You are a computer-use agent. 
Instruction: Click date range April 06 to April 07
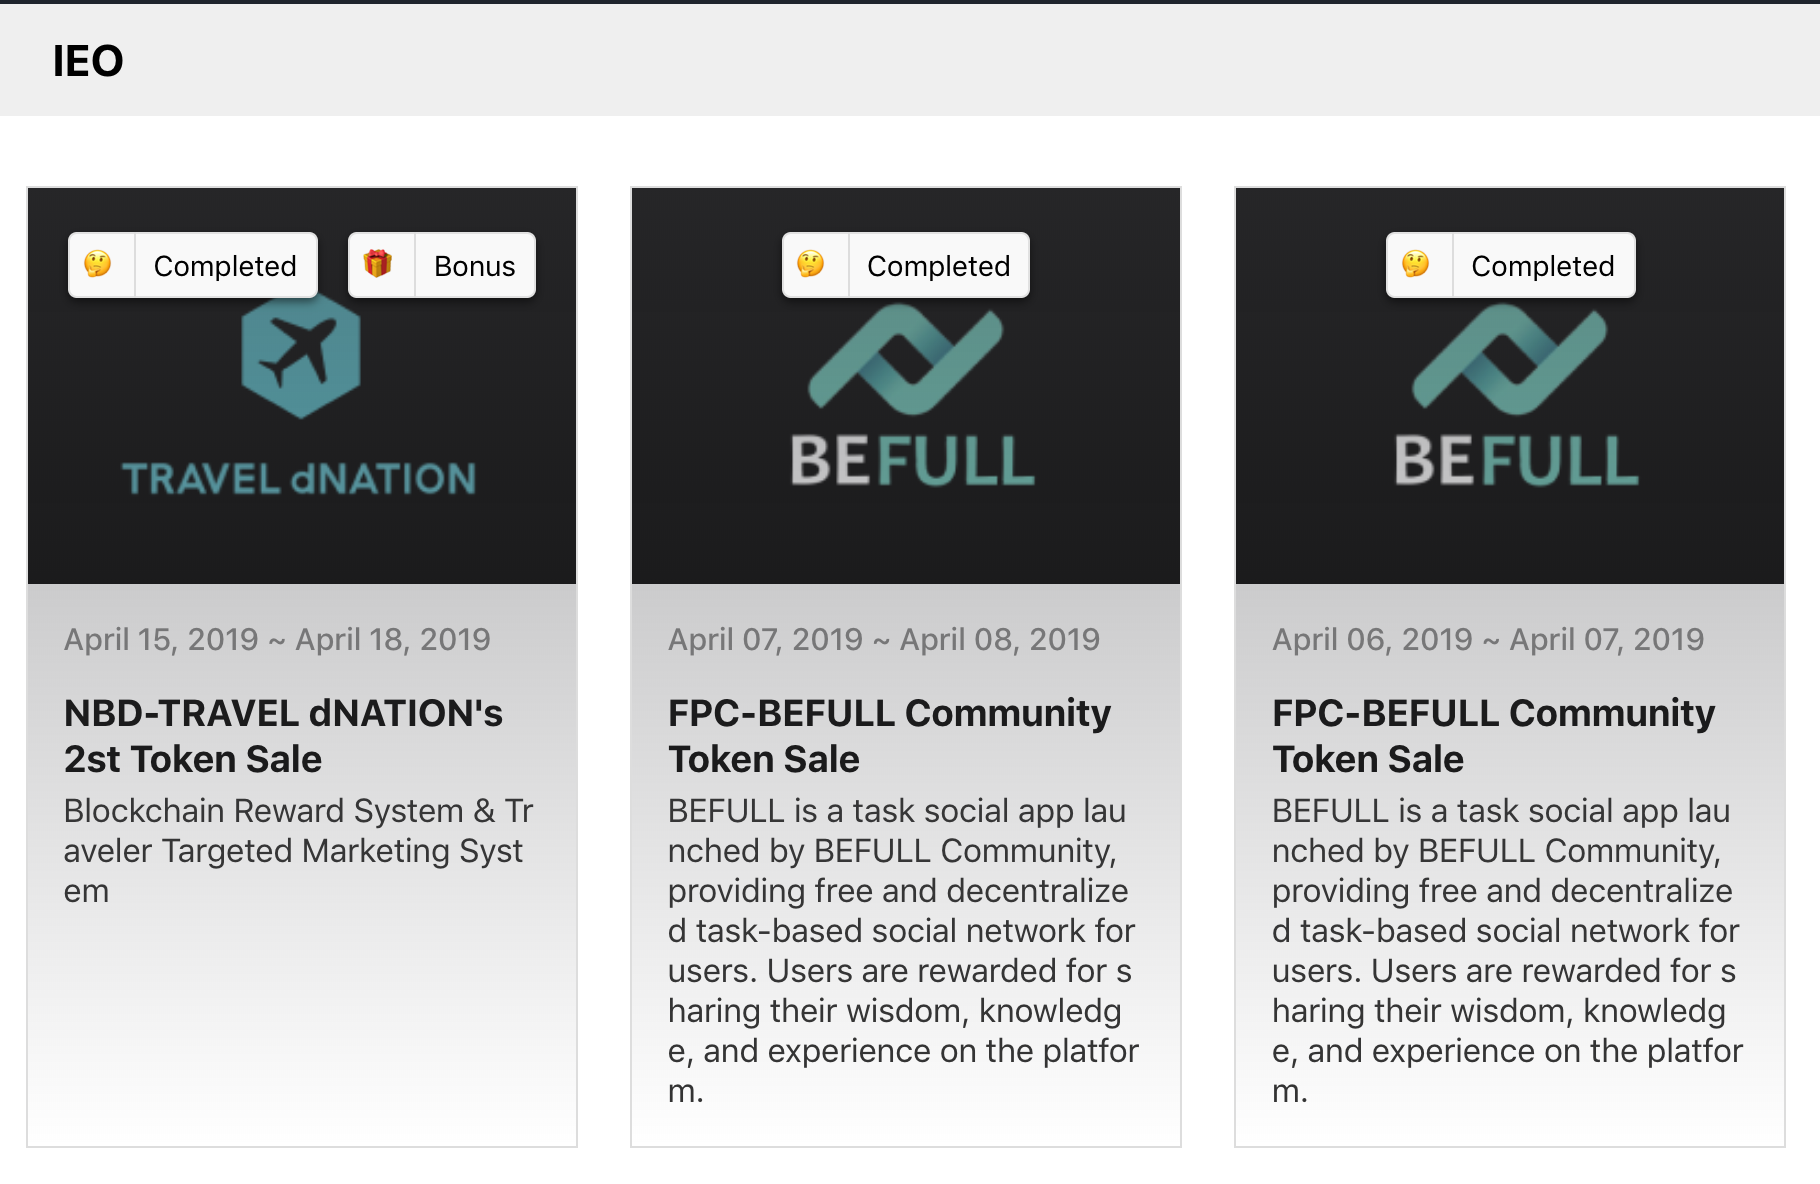pos(1488,639)
